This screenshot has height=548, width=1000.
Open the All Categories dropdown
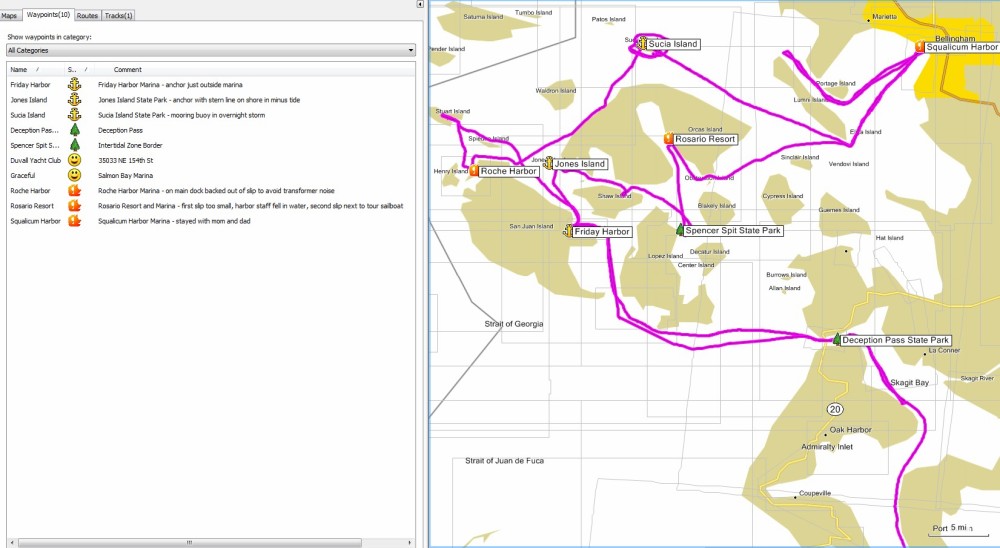pos(210,50)
